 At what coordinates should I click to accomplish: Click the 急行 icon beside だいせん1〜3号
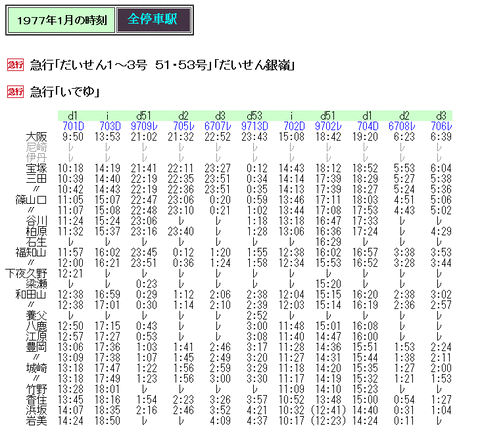[15, 65]
